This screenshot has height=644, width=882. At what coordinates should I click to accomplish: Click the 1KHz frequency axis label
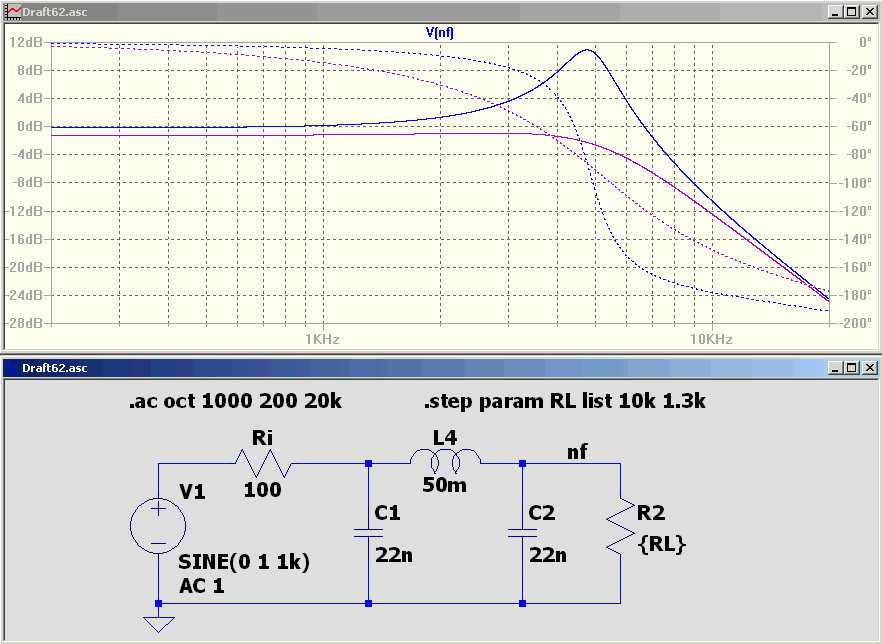[322, 339]
